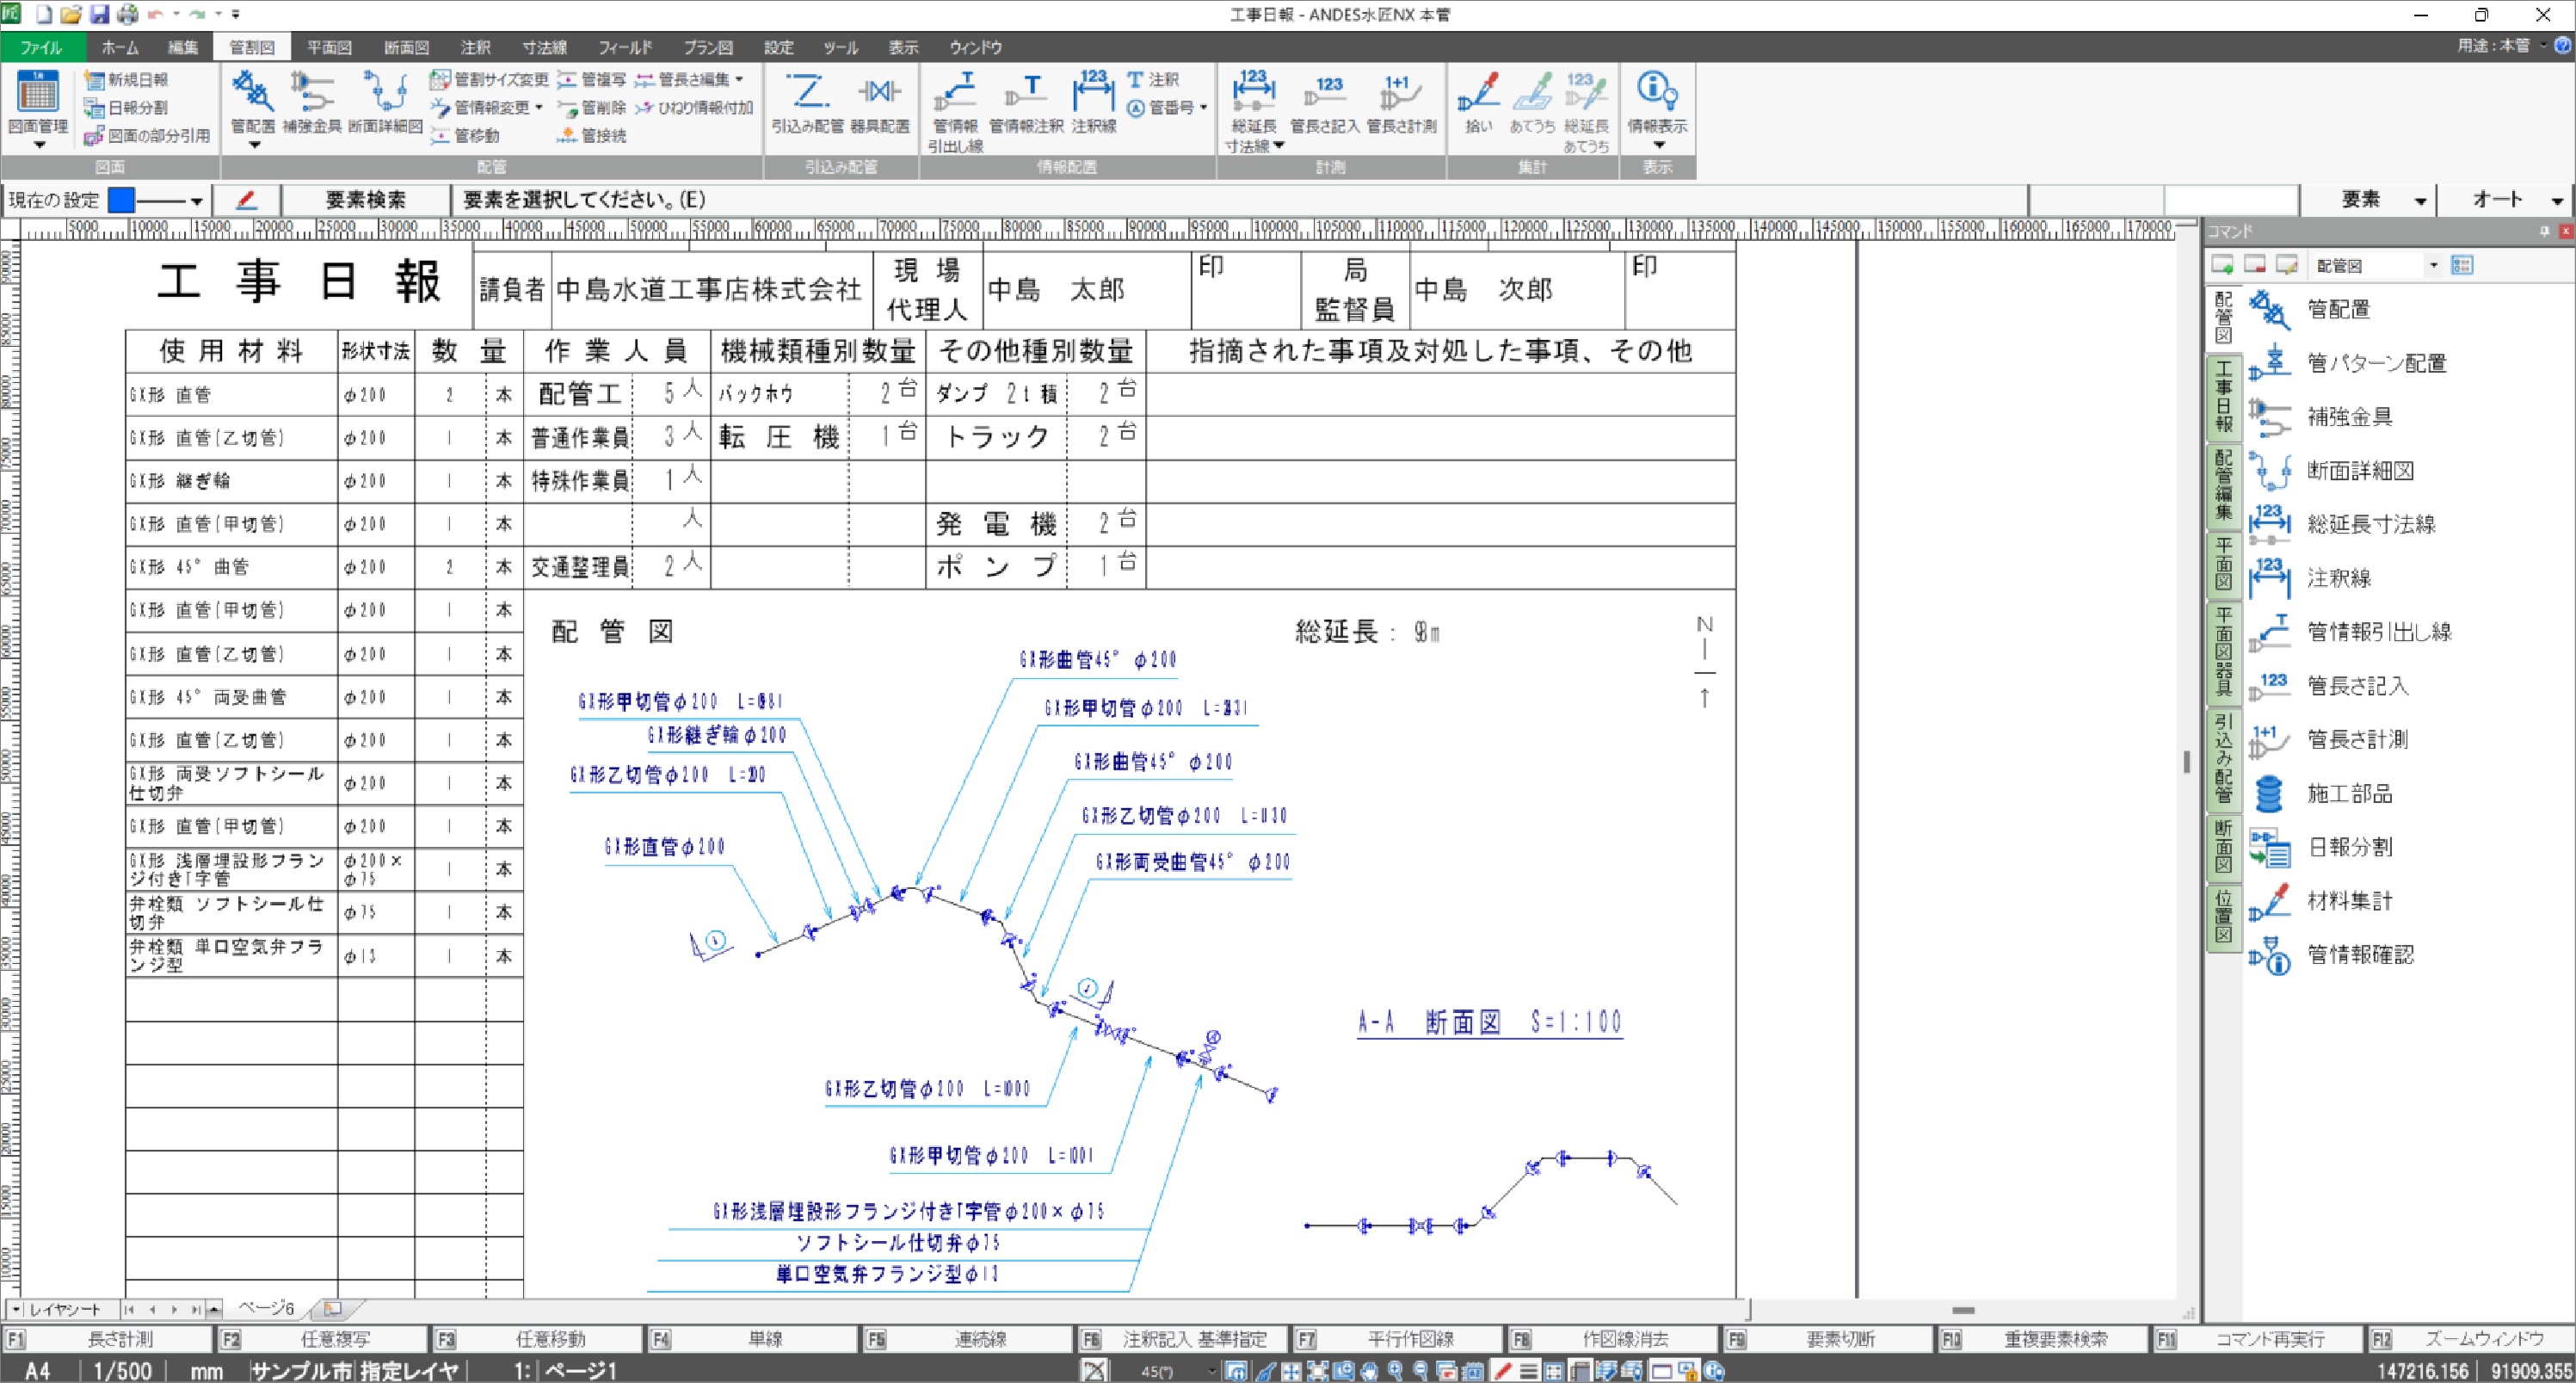Image resolution: width=2576 pixels, height=1383 pixels.
Task: Open the 管長さ編集 dropdown arrow
Action: tap(739, 79)
